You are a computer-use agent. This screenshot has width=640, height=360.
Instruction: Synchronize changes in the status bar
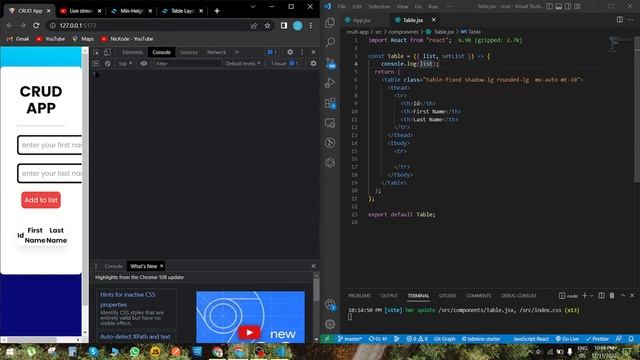click(378, 339)
